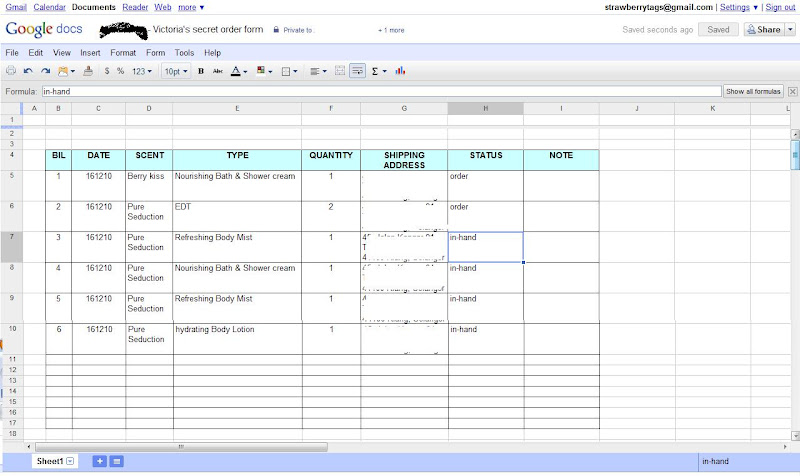
Task: Toggle the wrap text button
Action: point(357,71)
